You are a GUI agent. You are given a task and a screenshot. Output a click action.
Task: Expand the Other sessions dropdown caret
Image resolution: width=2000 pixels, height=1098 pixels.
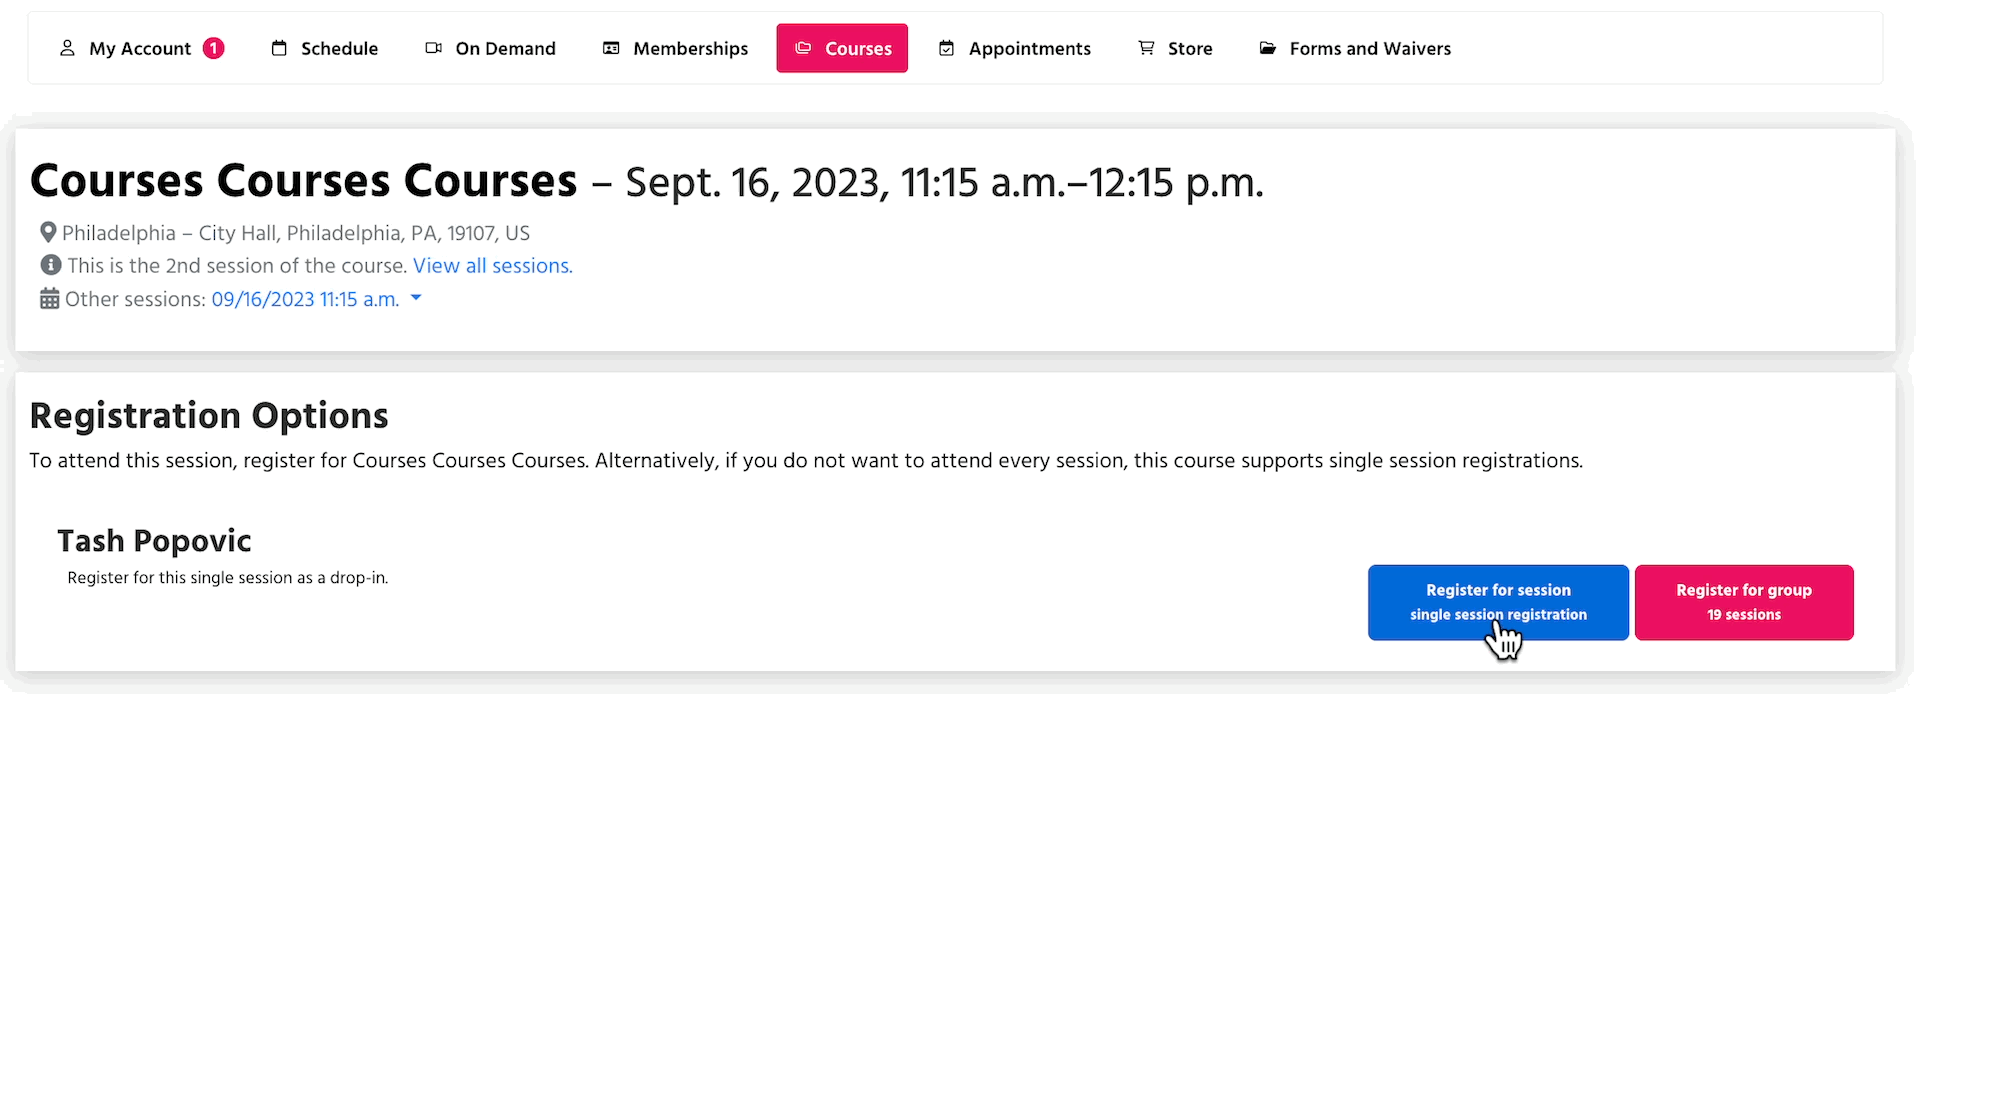click(x=416, y=298)
